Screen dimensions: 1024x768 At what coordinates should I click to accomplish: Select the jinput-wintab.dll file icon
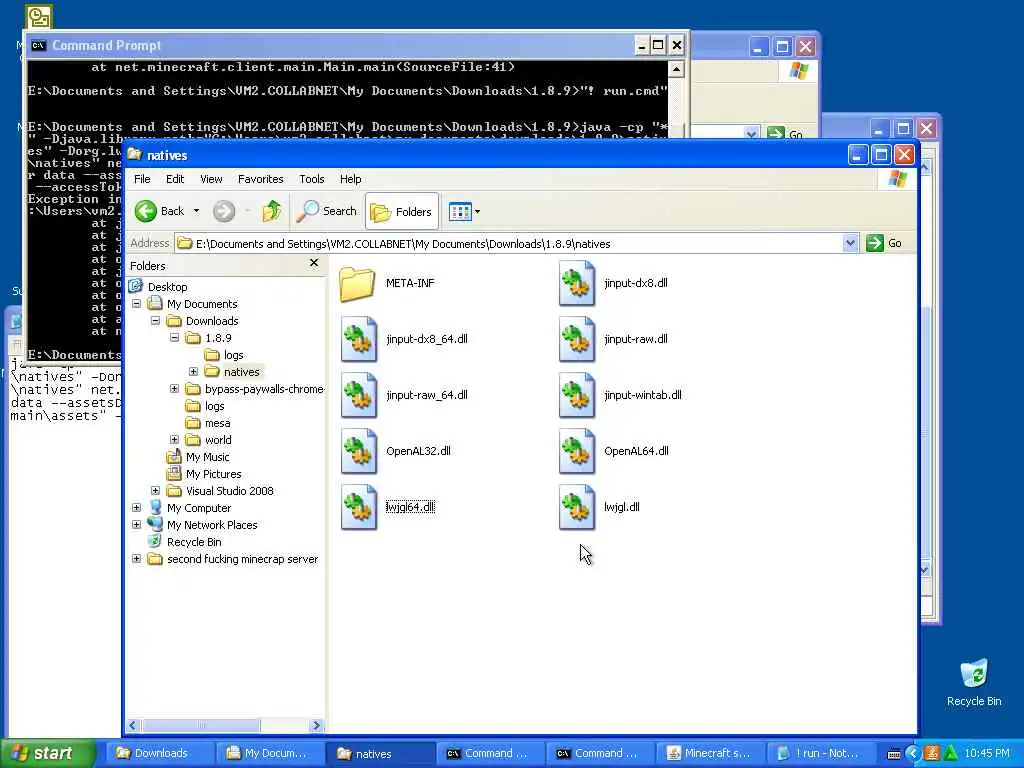(x=577, y=395)
